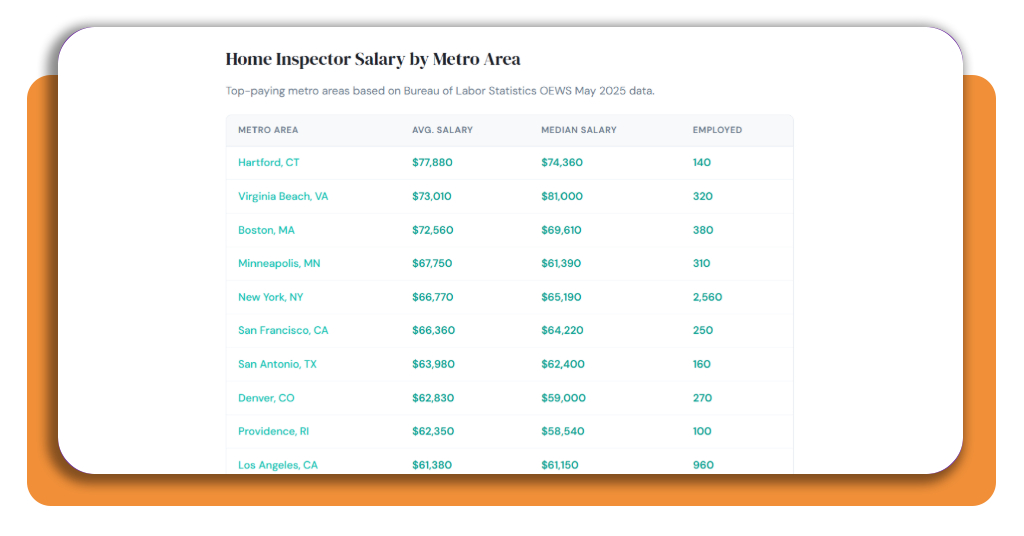Screen dimensions: 1024x536
Task: Select the $59,000 median salary cell
Action: 563,398
